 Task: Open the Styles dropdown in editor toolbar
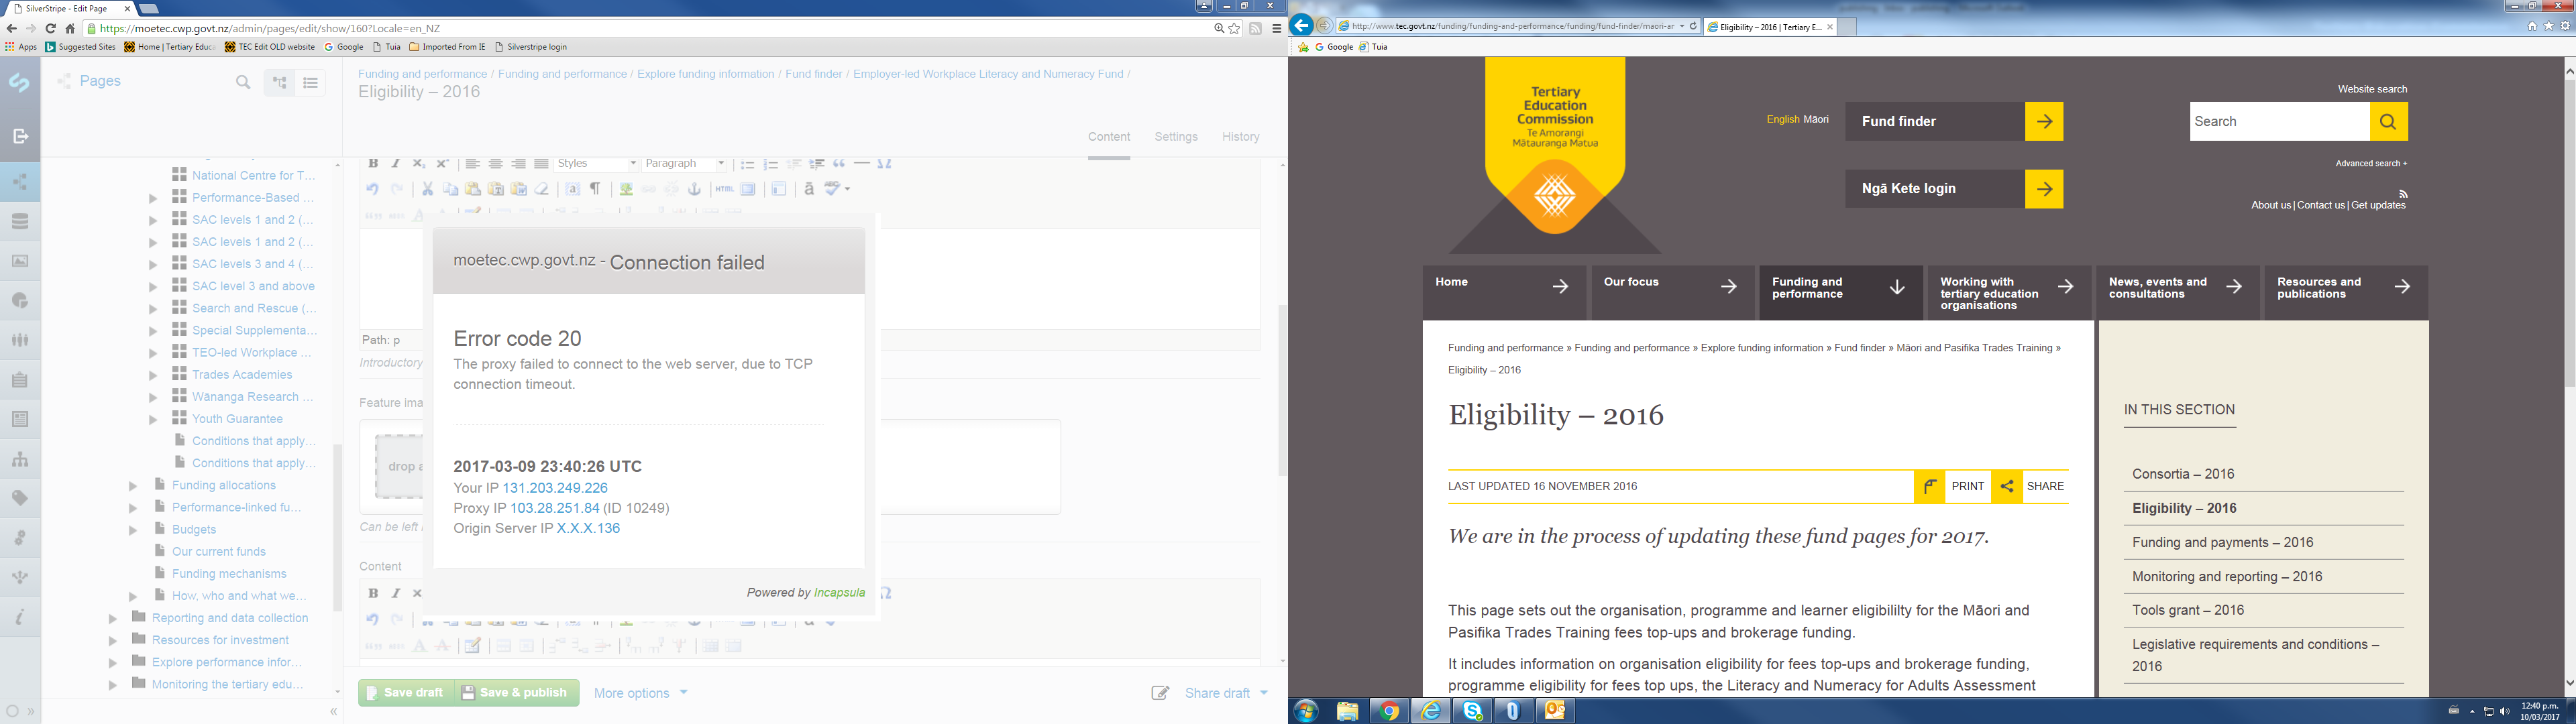[597, 164]
